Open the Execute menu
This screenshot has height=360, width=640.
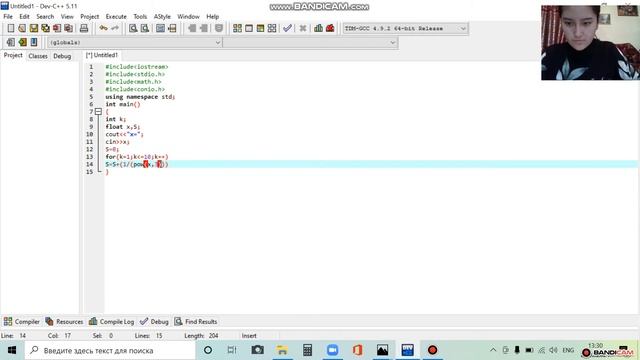coord(116,17)
